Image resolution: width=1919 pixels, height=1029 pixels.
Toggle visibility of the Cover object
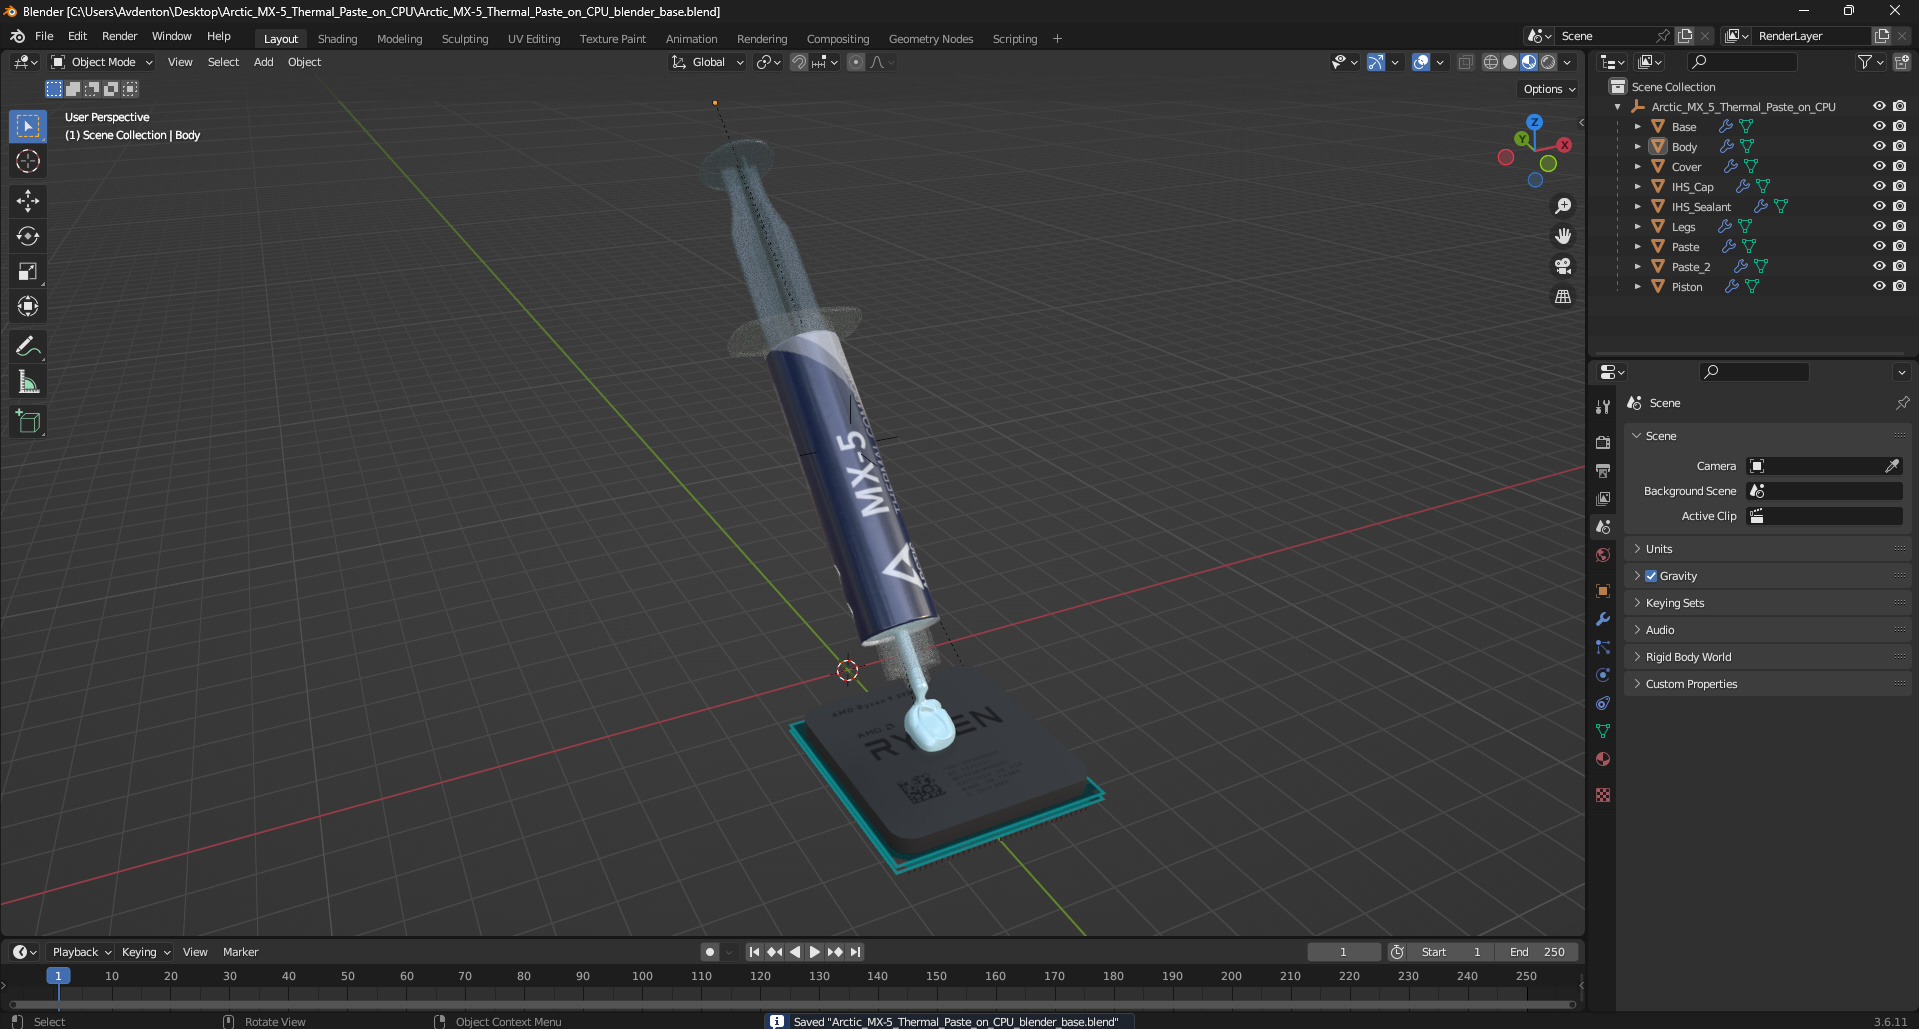pos(1879,166)
